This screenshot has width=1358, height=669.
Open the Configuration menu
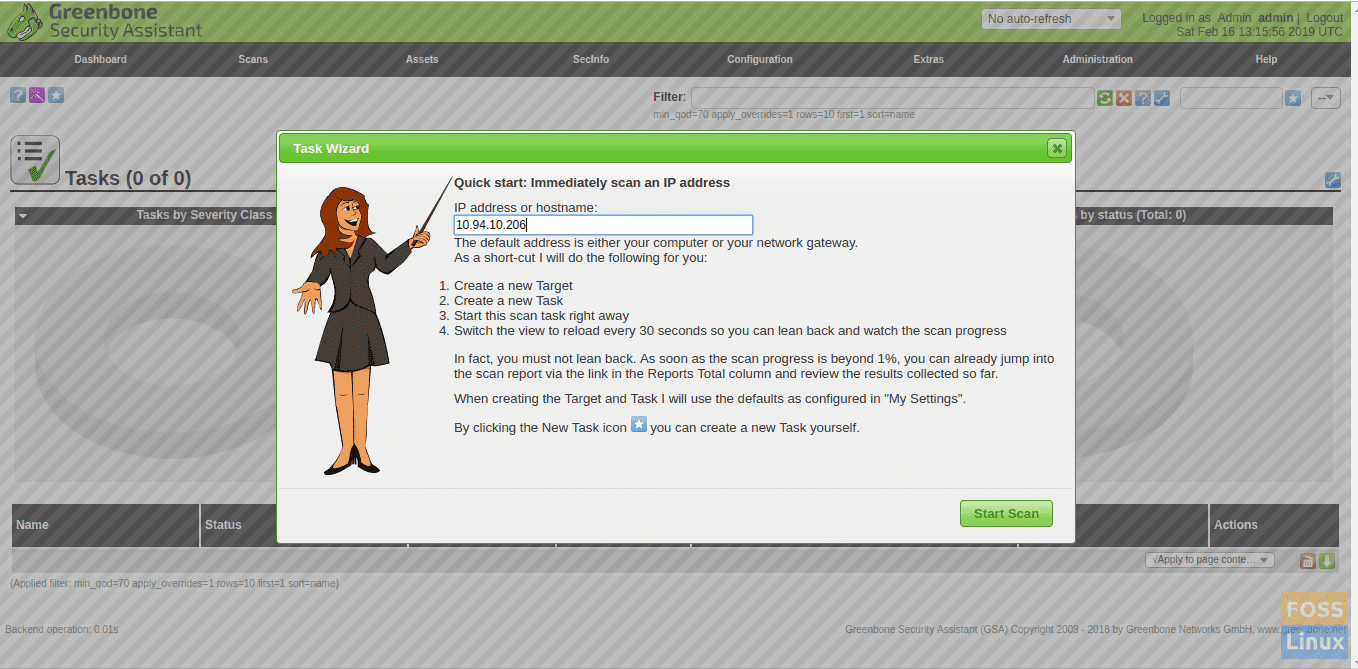pos(760,59)
